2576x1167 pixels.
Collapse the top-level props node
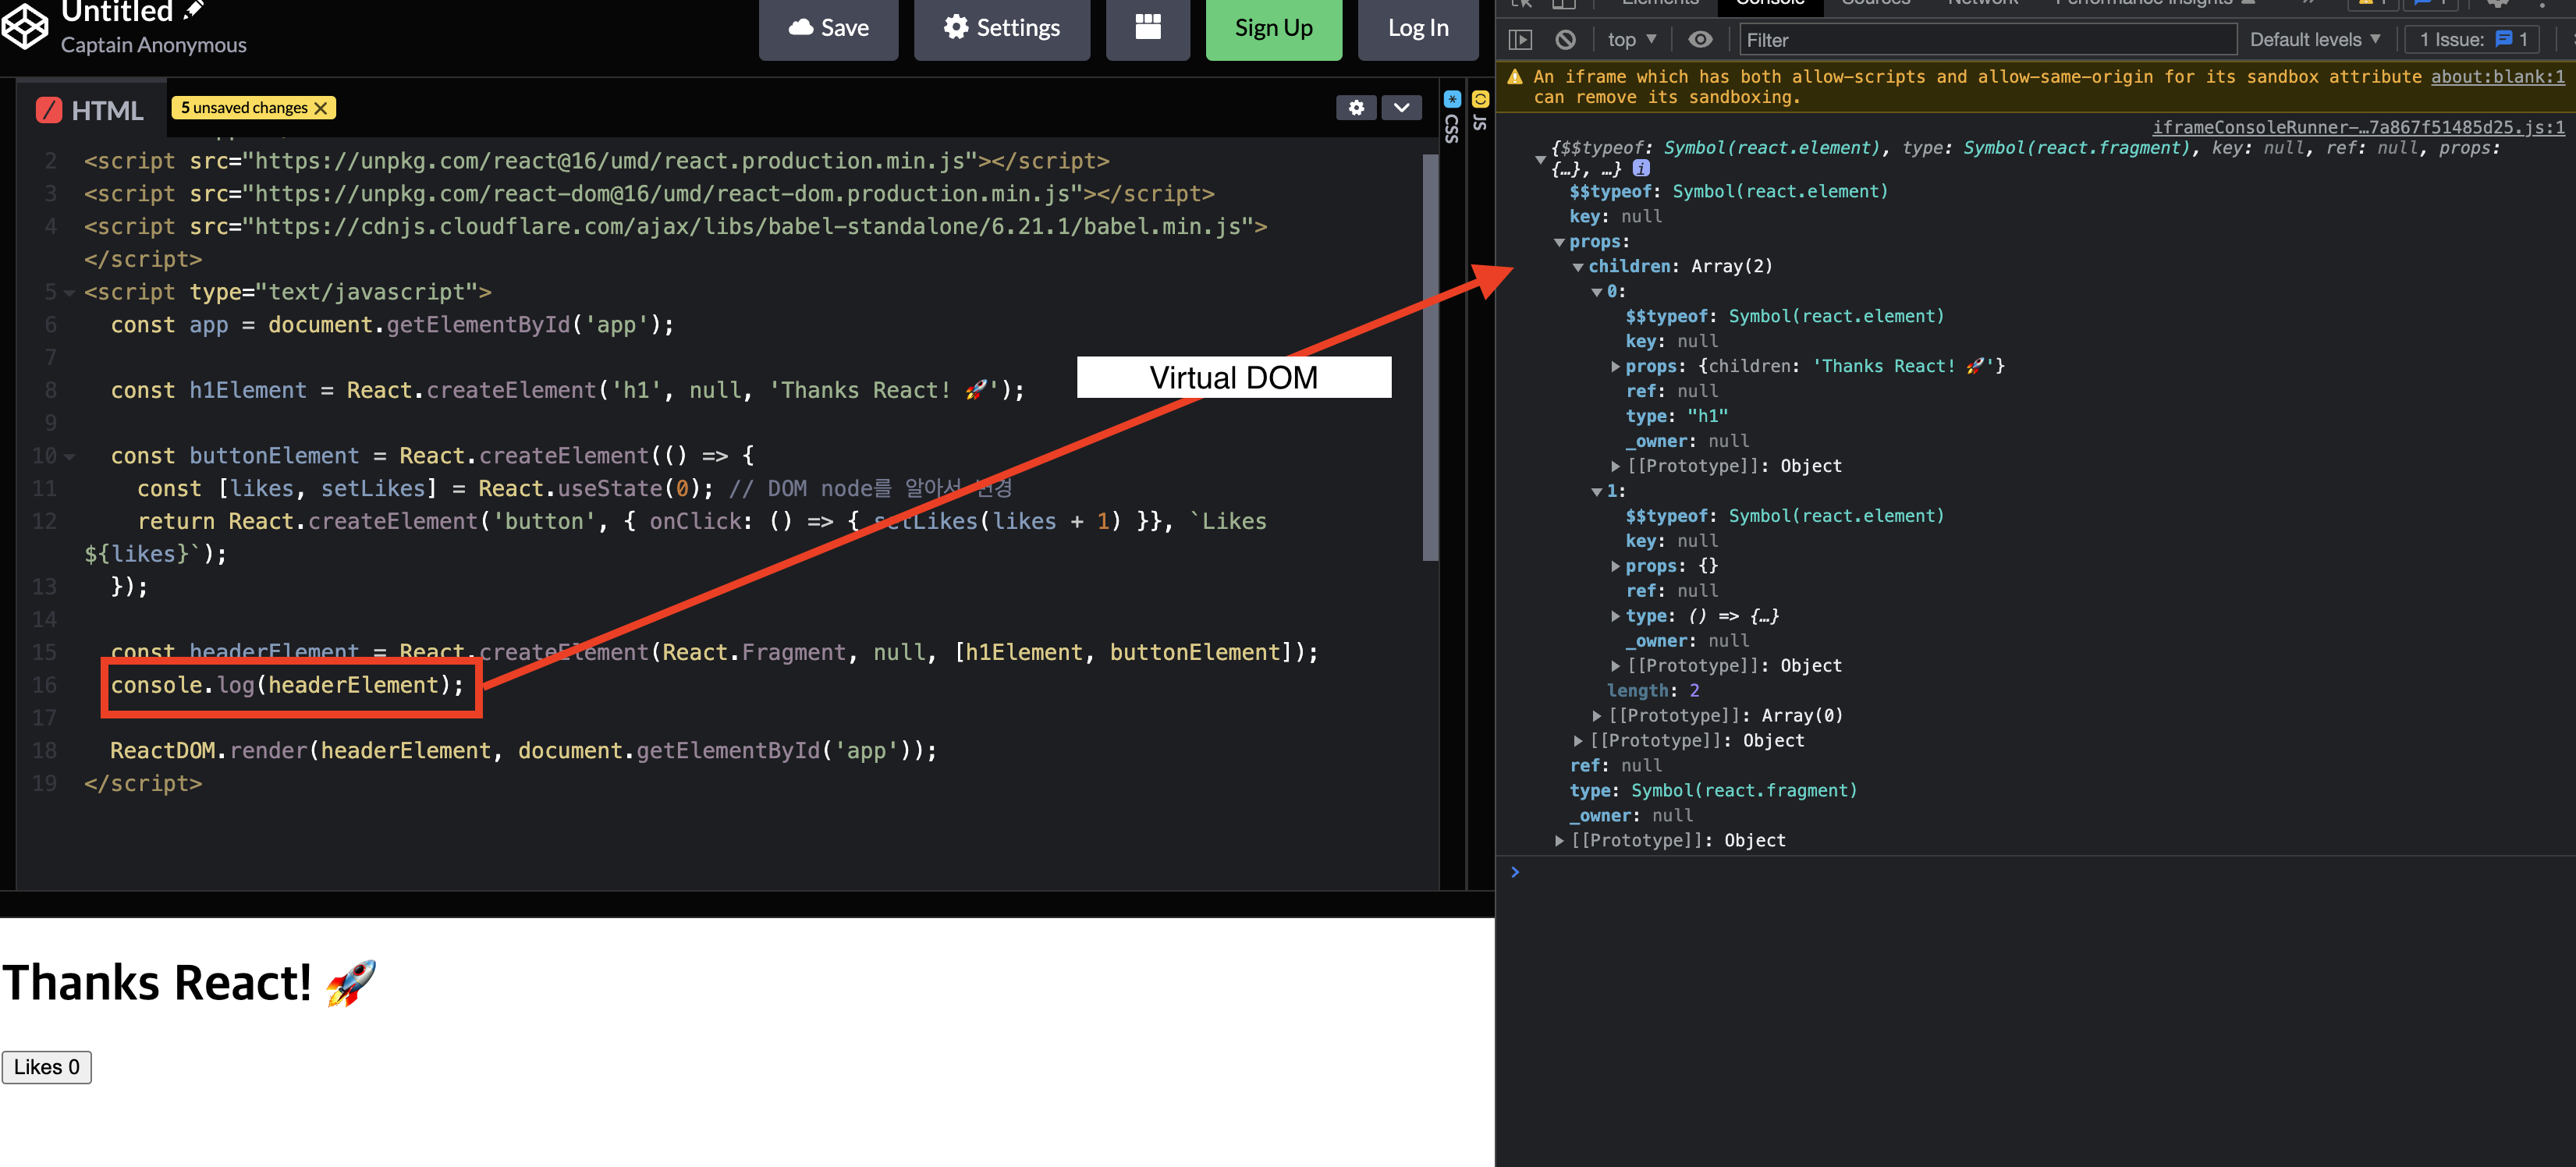coord(1559,242)
